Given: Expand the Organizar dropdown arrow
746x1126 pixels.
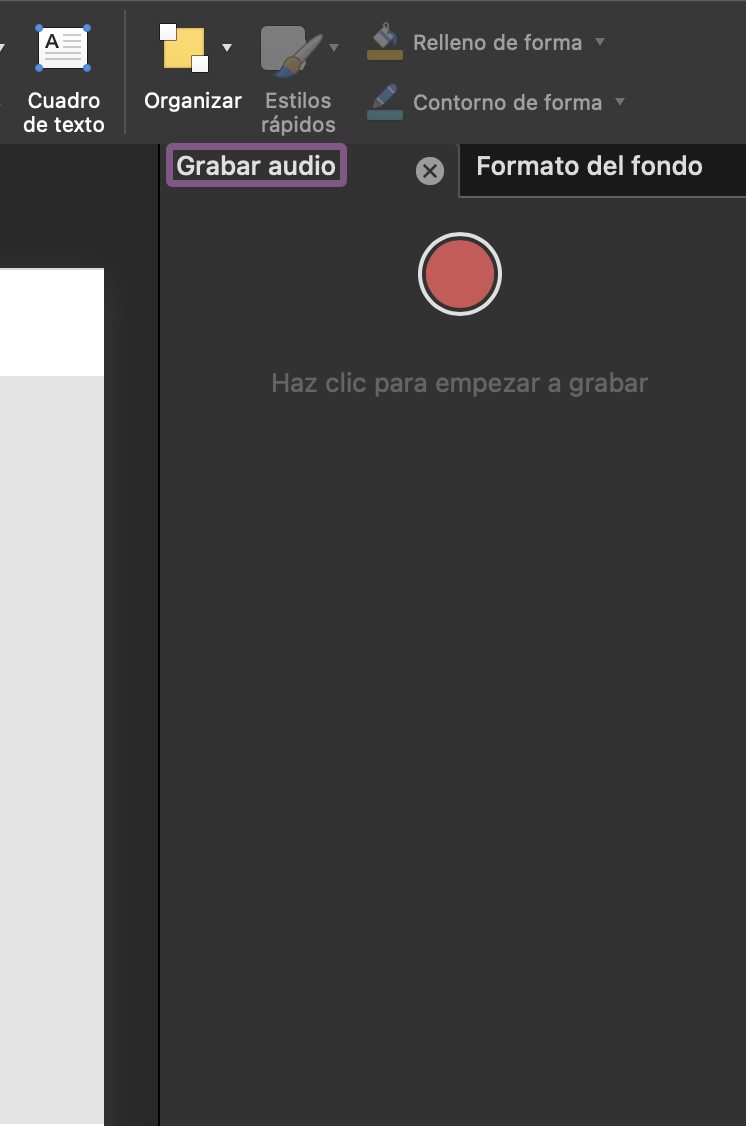Looking at the screenshot, I should (x=227, y=48).
